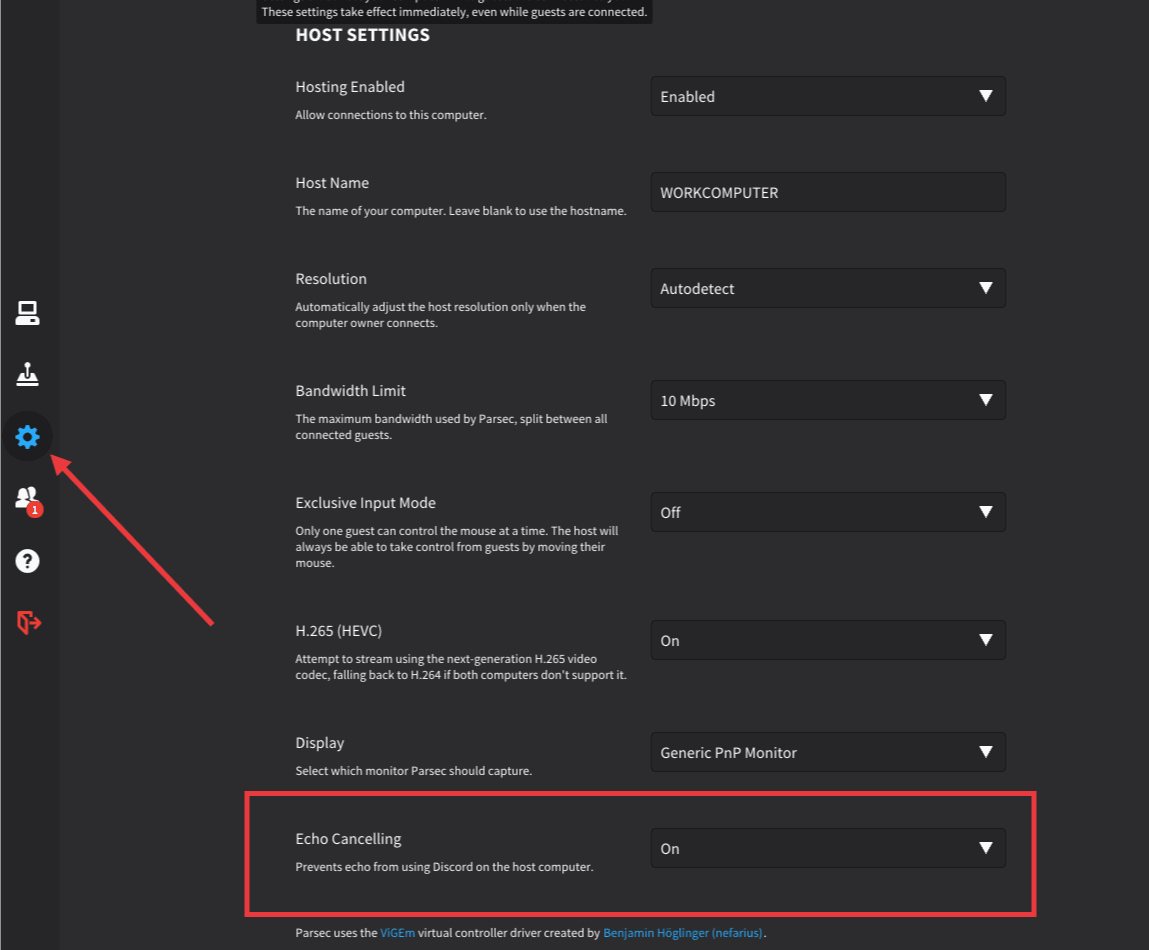
Task: Toggle the Echo Cancelling On dropdown
Action: pyautogui.click(x=827, y=849)
